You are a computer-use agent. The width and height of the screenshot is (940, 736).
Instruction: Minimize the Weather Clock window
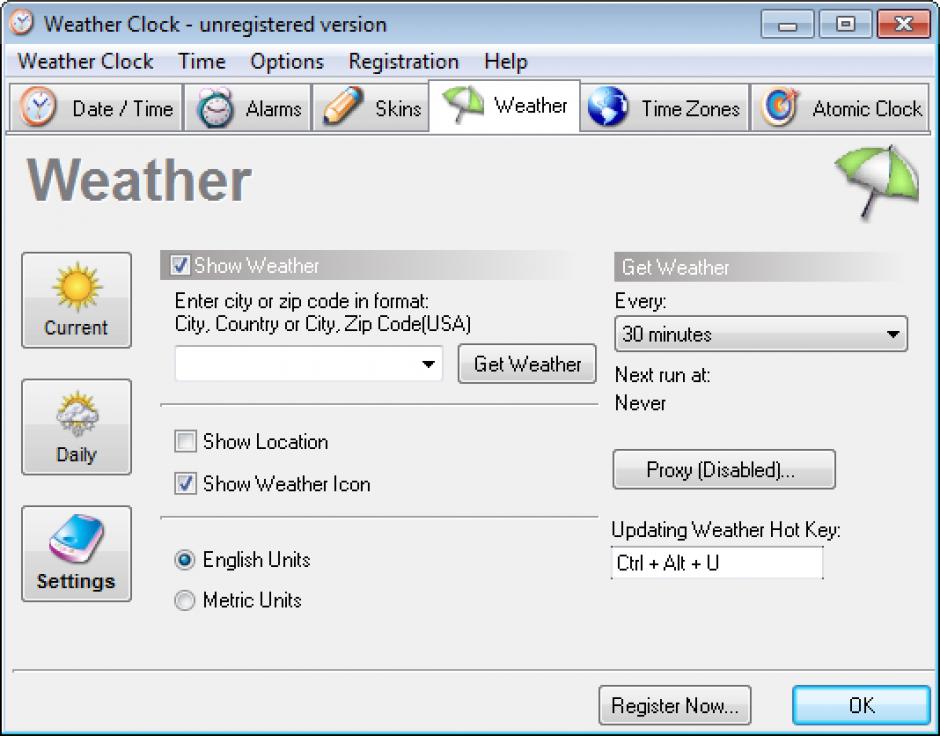[x=787, y=25]
